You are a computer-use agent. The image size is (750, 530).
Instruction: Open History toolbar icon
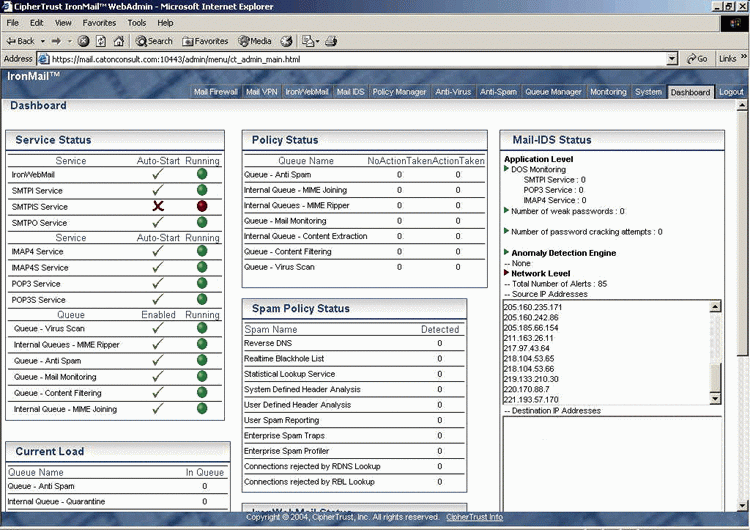287,41
